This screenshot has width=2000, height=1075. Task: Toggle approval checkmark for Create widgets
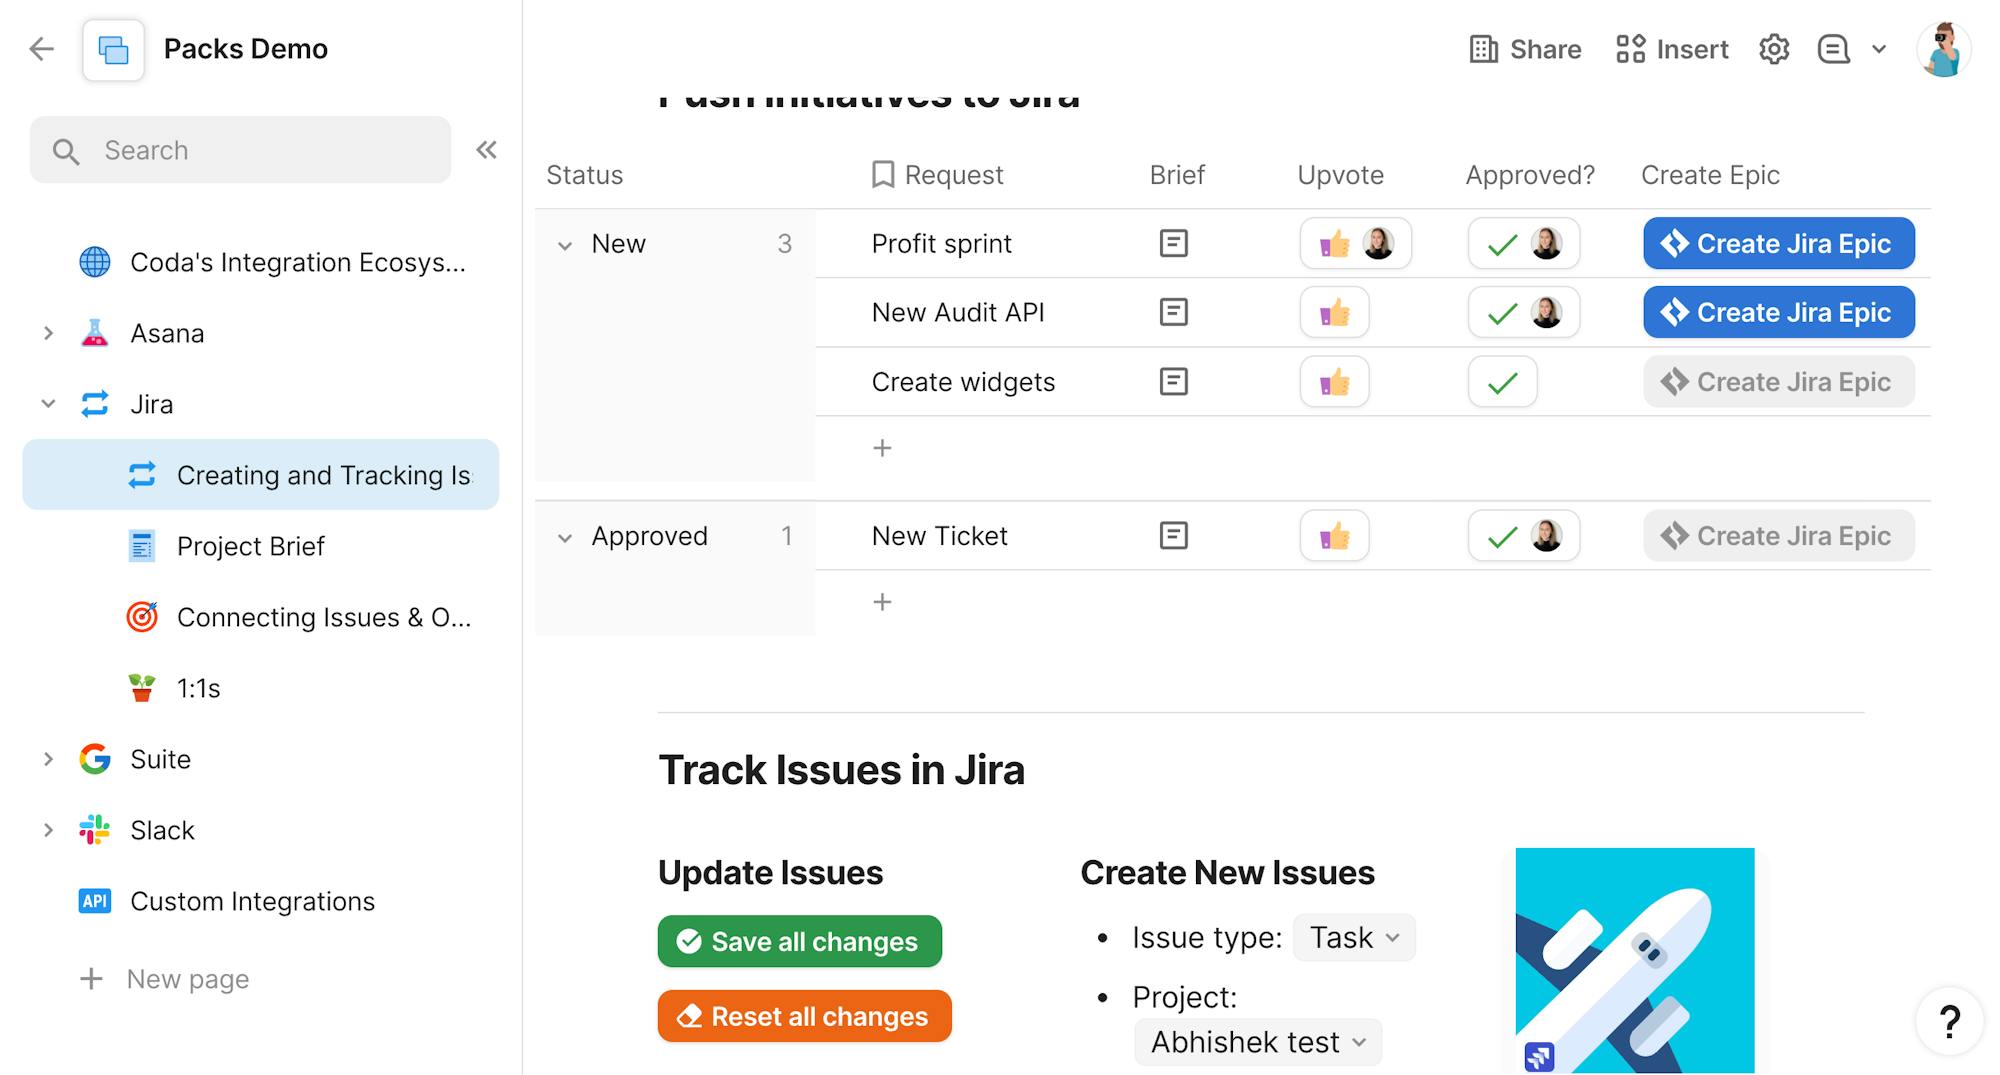coord(1502,382)
